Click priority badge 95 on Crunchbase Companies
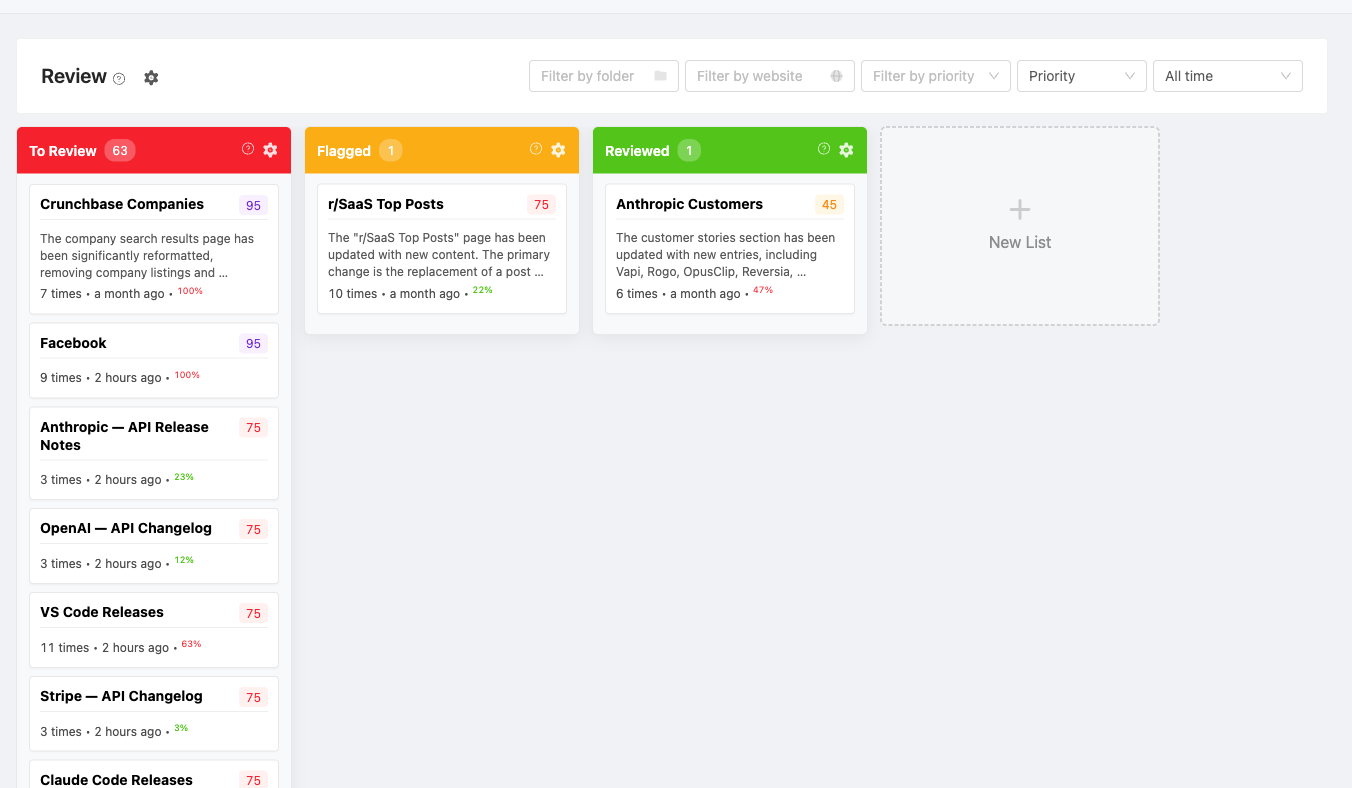The image size is (1352, 788). click(253, 205)
